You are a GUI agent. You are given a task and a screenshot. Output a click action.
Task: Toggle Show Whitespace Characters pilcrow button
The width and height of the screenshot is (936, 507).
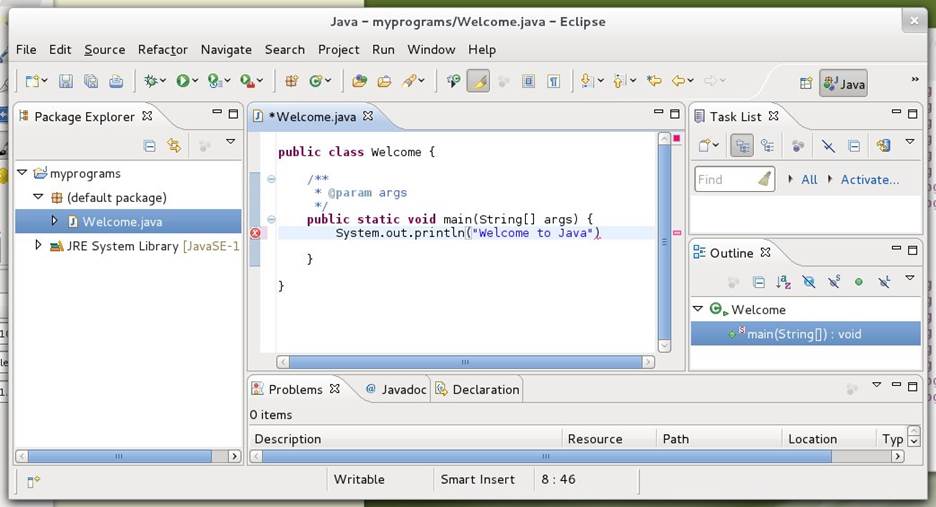click(554, 81)
